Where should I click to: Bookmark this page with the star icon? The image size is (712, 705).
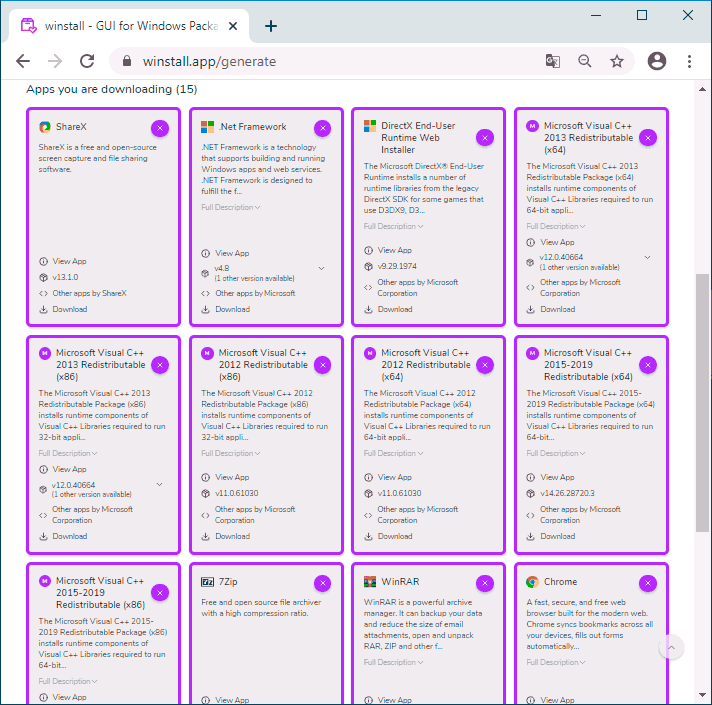tap(617, 61)
